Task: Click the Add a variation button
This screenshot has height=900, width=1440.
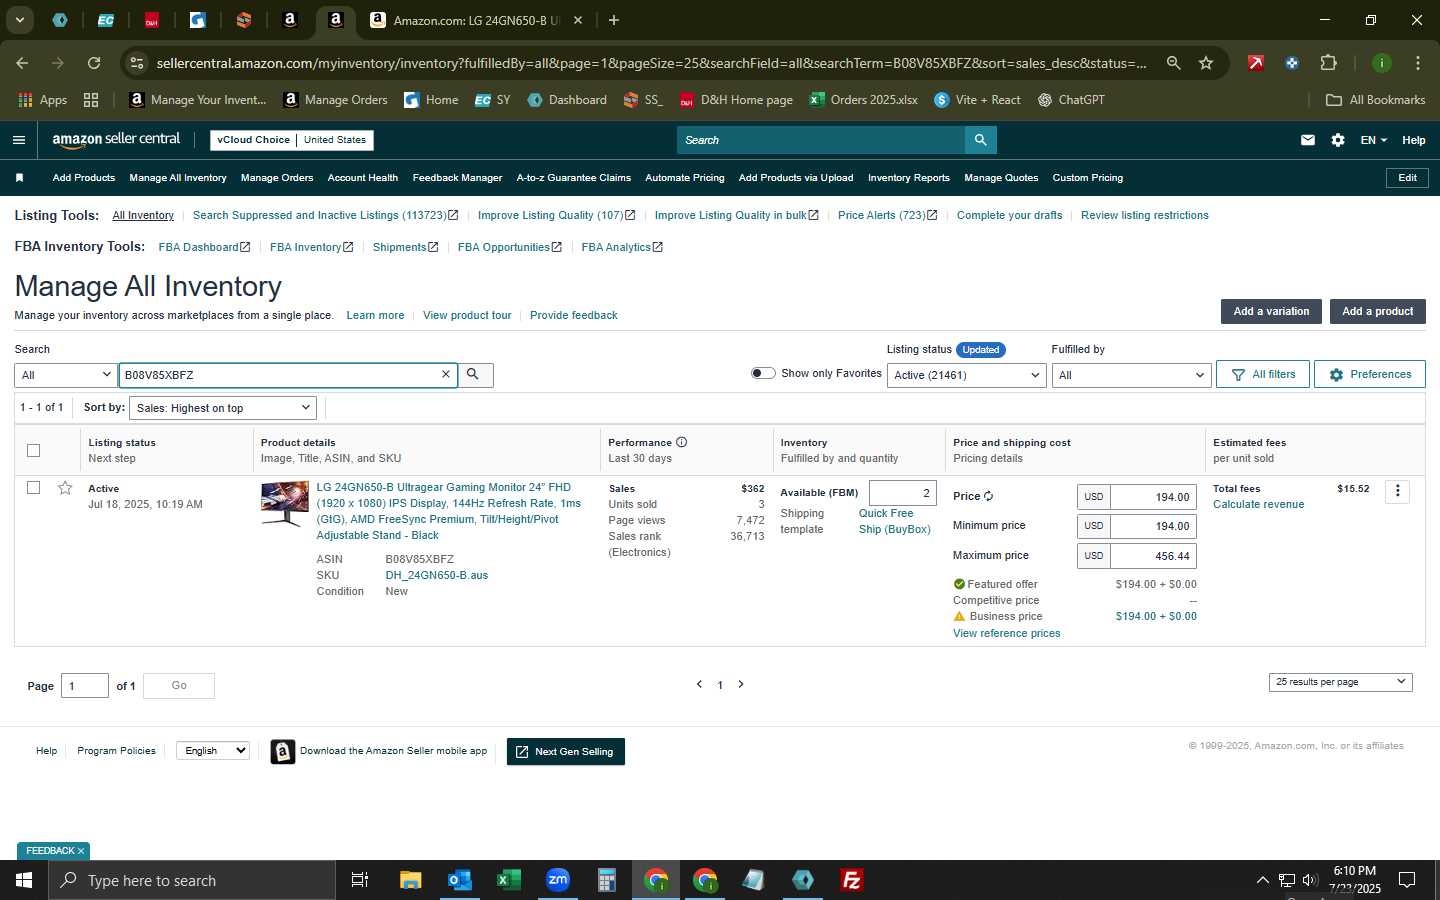Action: (x=1271, y=311)
